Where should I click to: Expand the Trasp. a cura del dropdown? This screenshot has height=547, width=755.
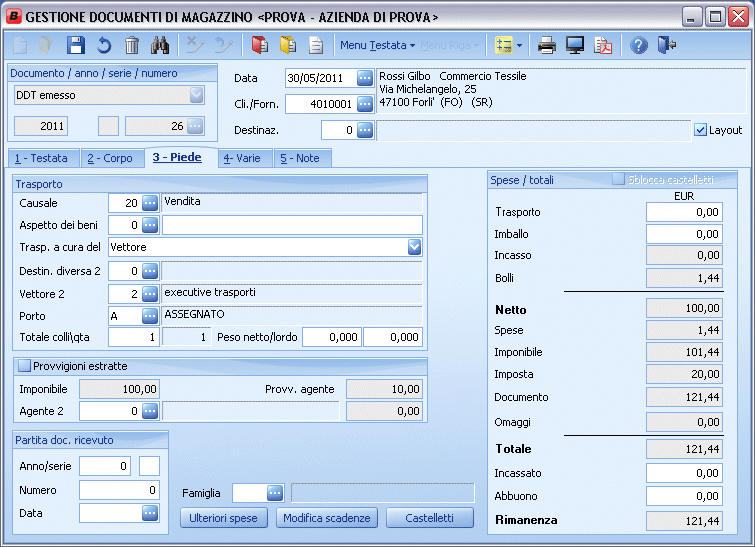[414, 247]
